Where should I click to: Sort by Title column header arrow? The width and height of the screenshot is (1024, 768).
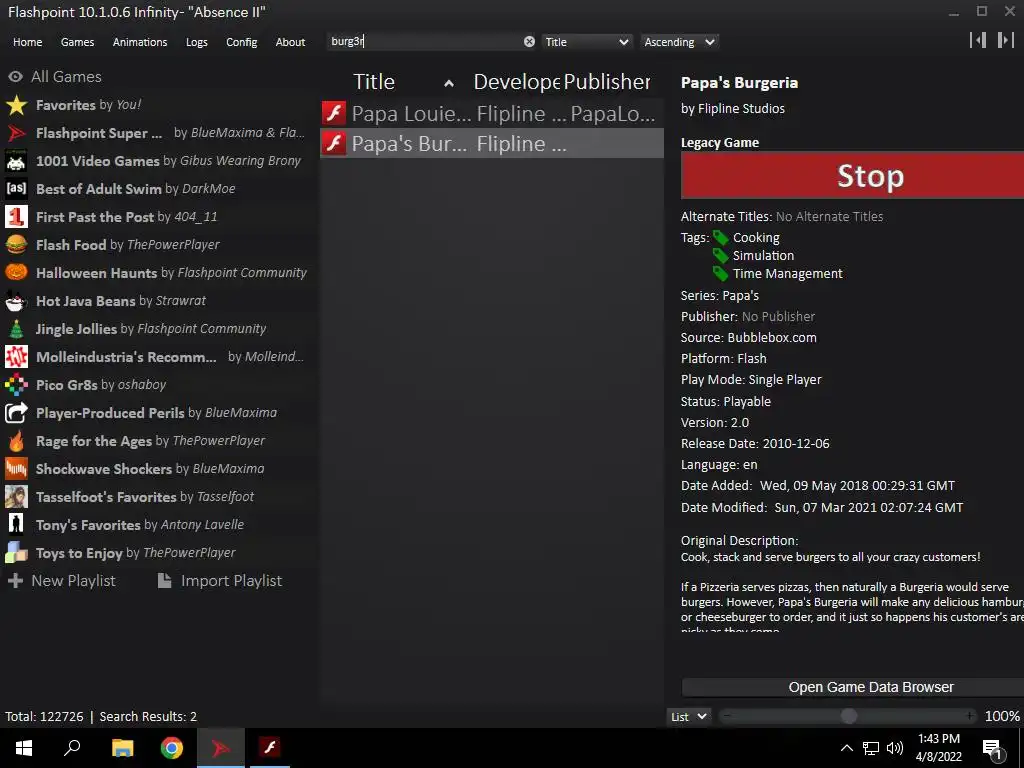click(449, 83)
